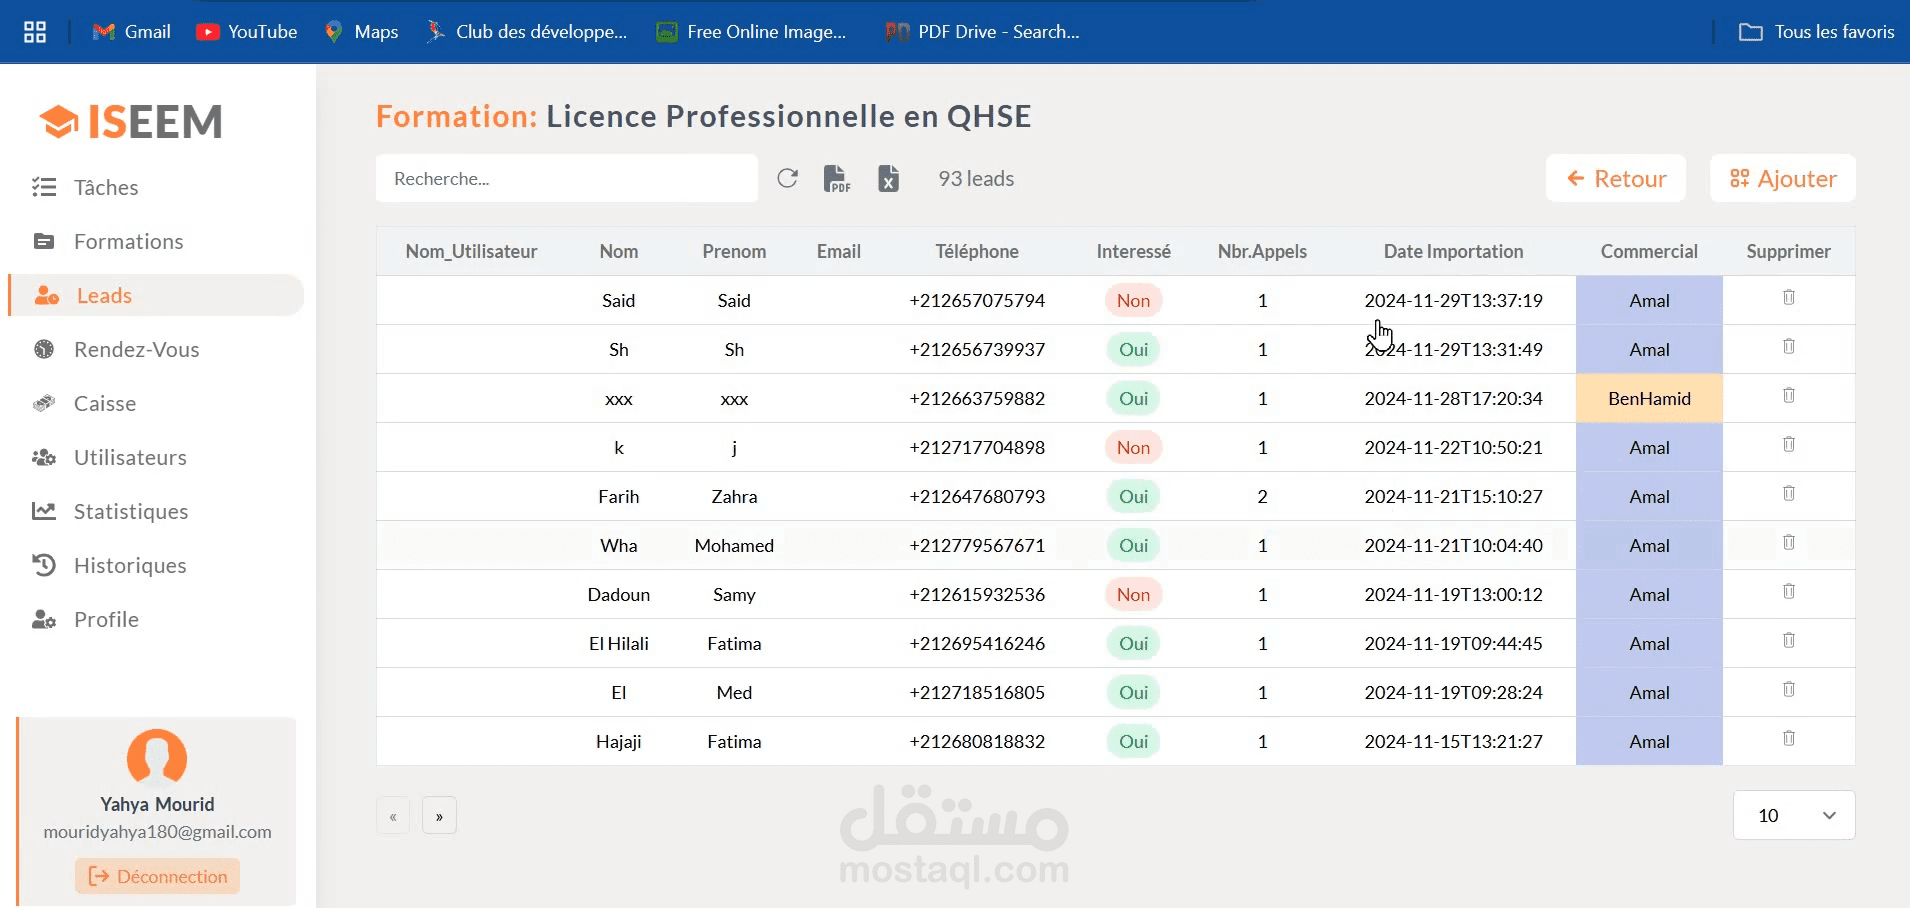This screenshot has width=1910, height=908.
Task: Click Oui badge for Hajaji Fatima
Action: point(1133,741)
